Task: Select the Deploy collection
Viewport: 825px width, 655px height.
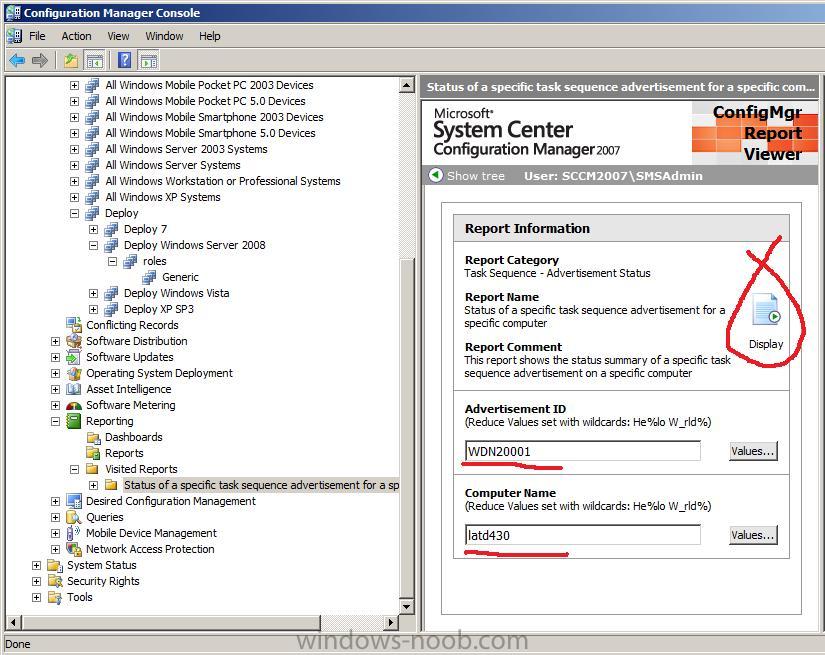Action: tap(122, 213)
